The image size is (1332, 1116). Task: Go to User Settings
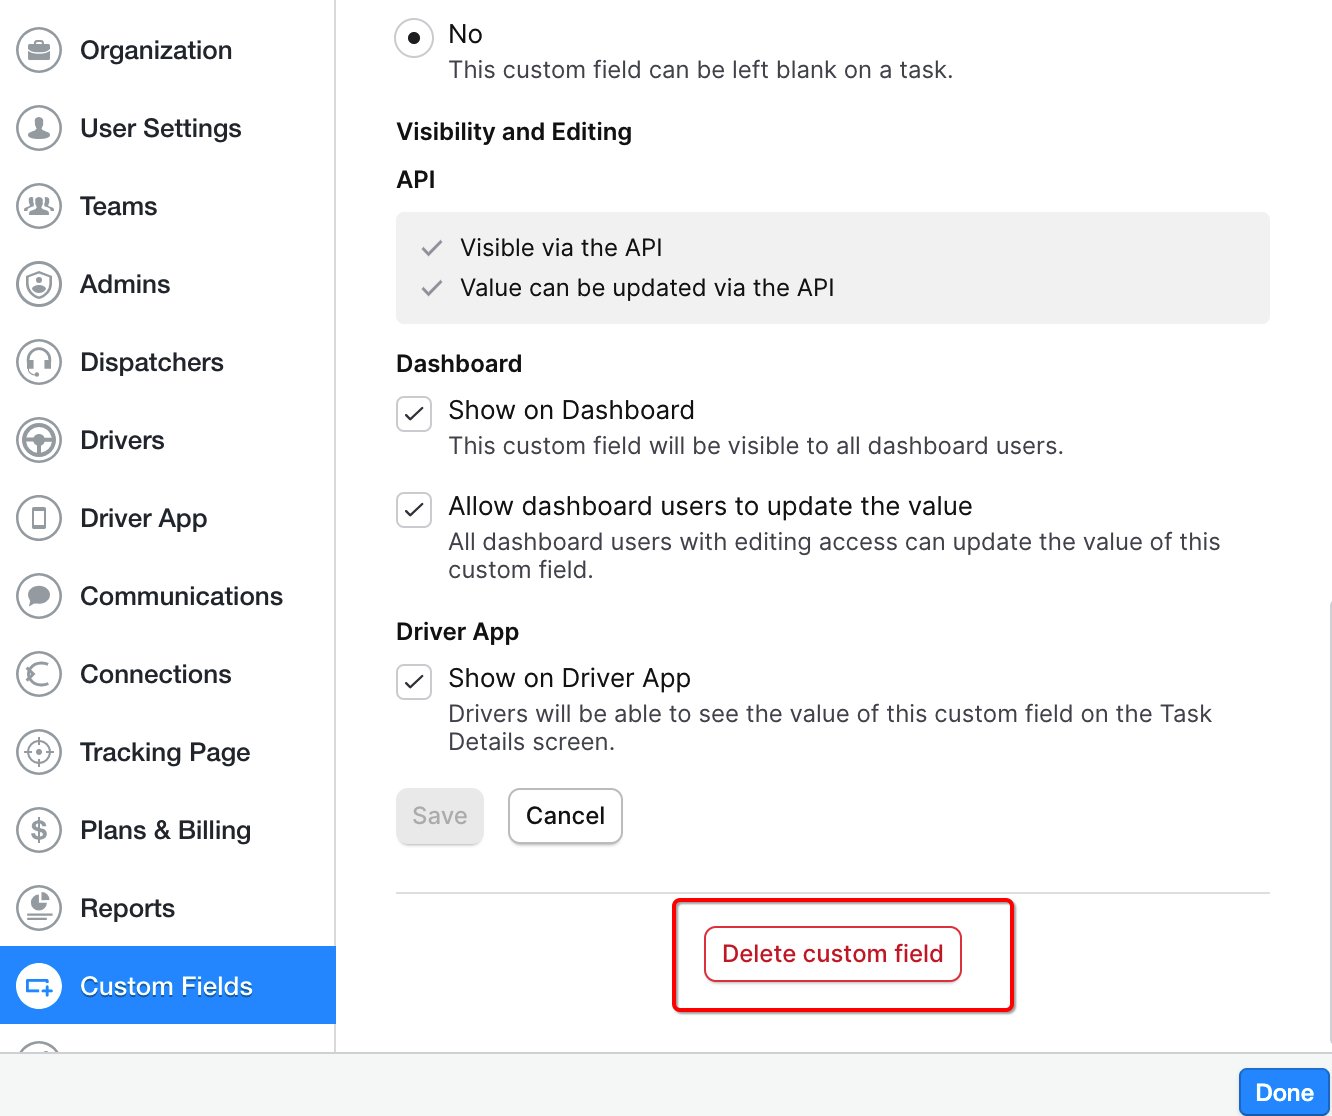pos(167,128)
